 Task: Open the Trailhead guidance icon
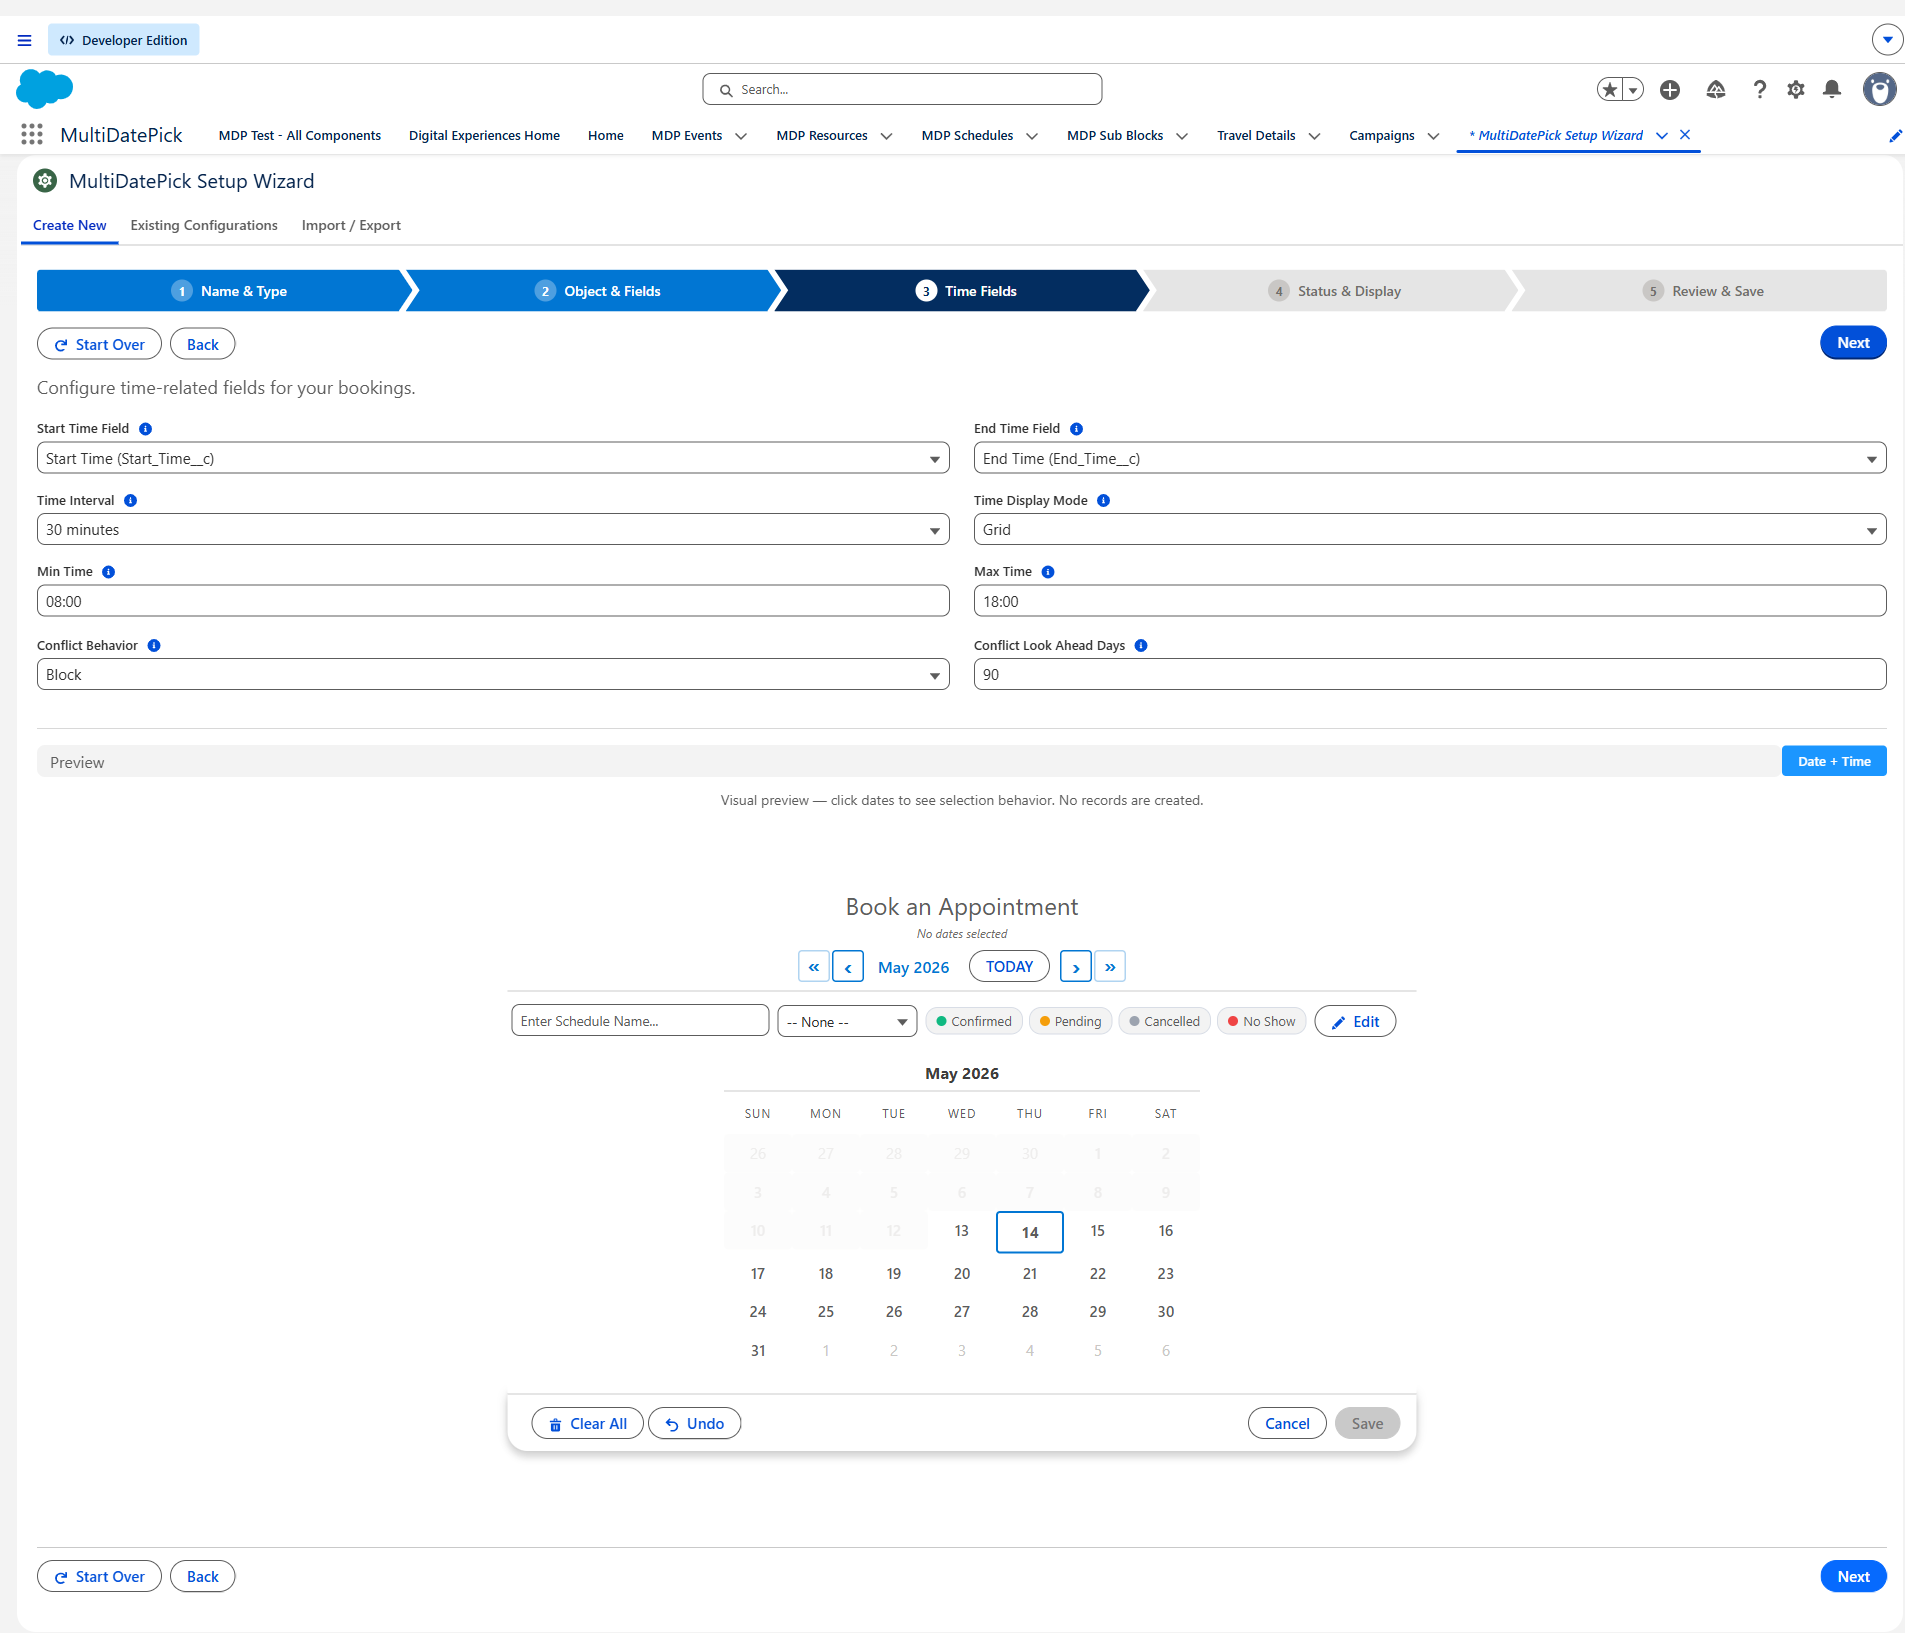tap(1716, 90)
